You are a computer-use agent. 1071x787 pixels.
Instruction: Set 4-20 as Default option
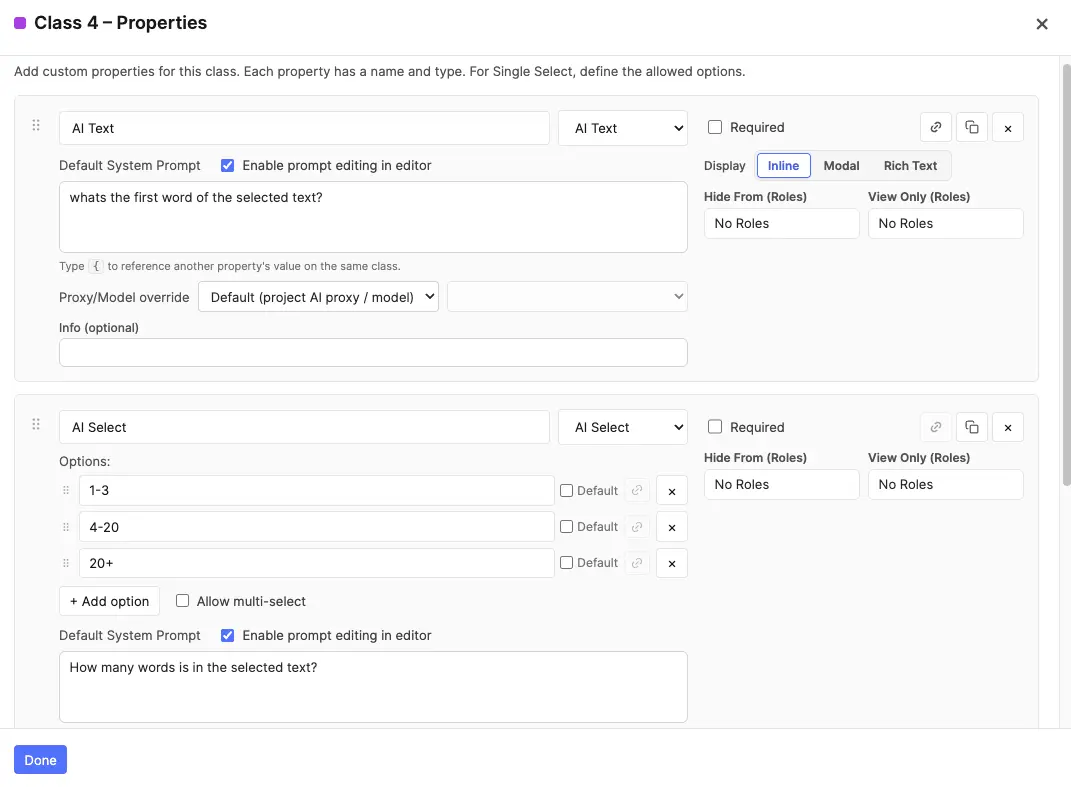[566, 527]
